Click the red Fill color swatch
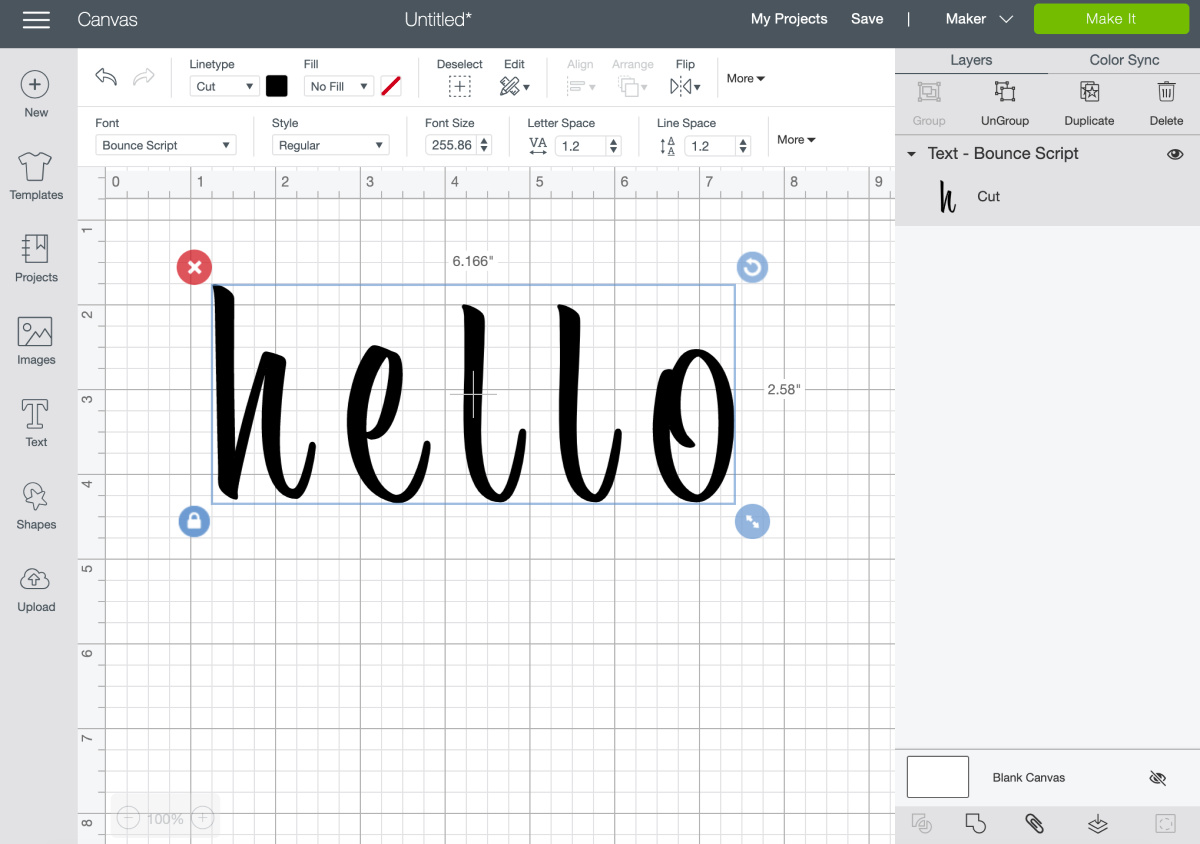Screen dimensions: 1200x844 390,86
